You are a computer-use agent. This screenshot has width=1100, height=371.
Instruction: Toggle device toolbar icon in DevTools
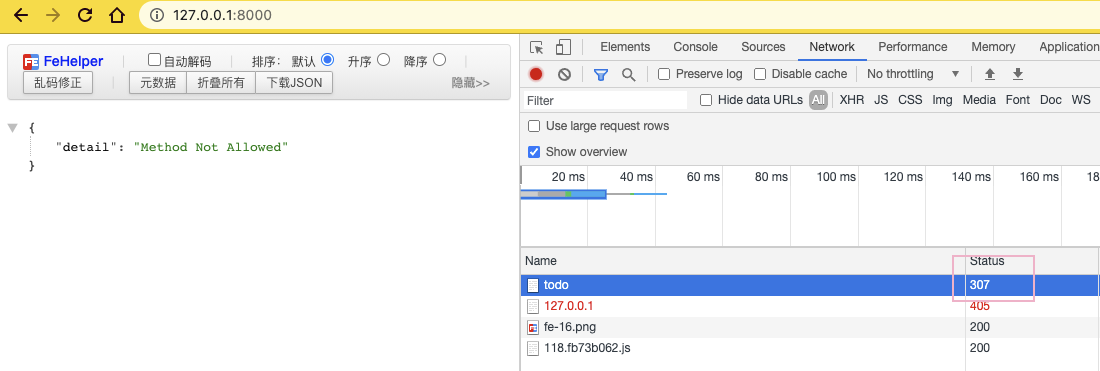click(x=563, y=47)
